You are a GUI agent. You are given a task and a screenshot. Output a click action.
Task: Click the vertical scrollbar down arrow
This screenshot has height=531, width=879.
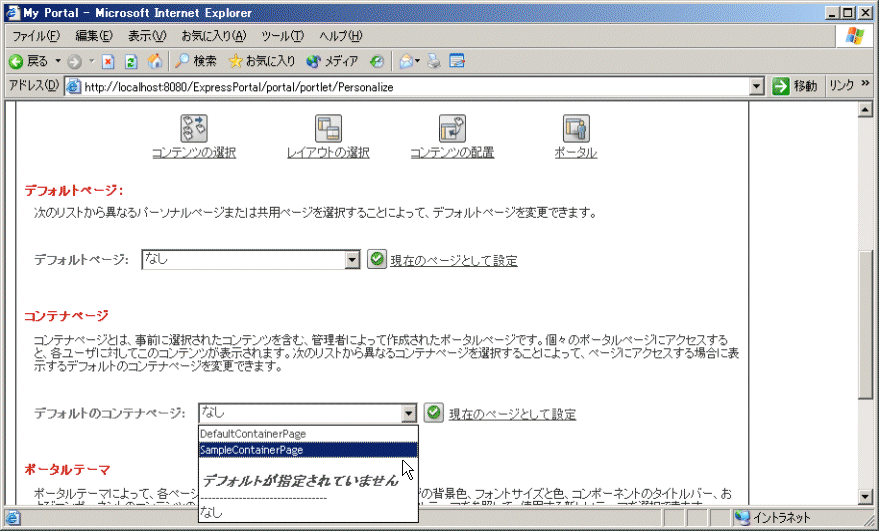coord(865,497)
